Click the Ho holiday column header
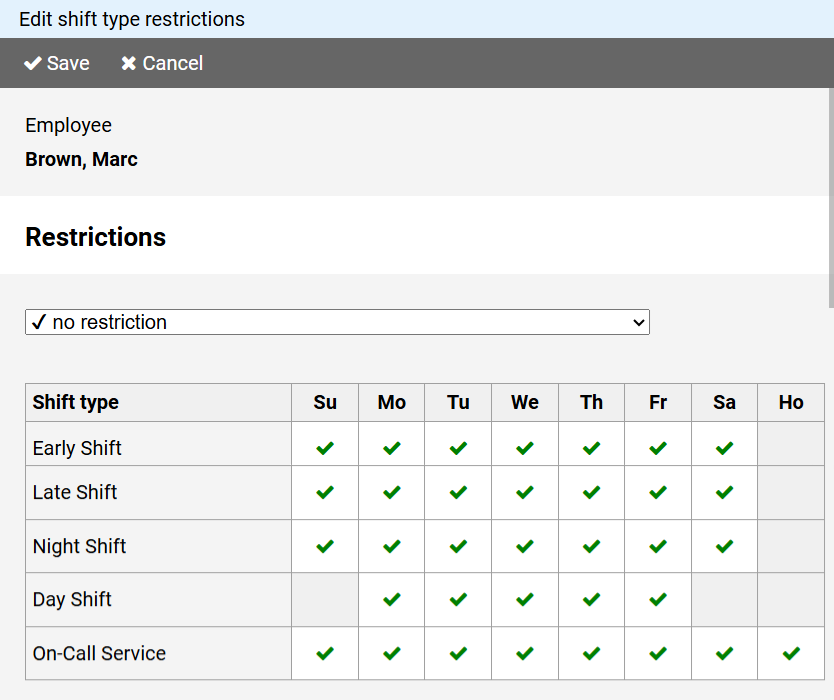 coord(791,403)
